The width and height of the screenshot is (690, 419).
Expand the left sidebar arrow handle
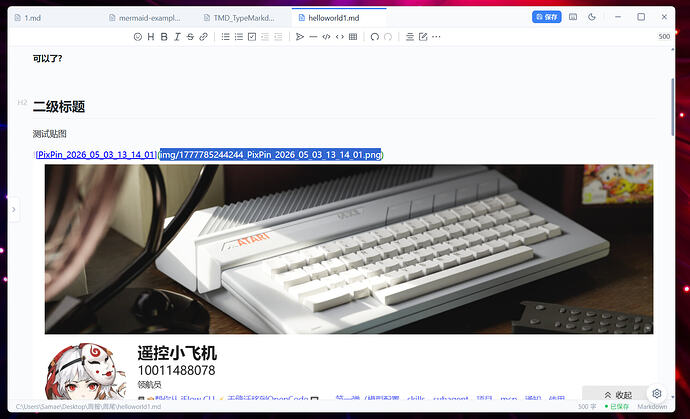[x=14, y=210]
